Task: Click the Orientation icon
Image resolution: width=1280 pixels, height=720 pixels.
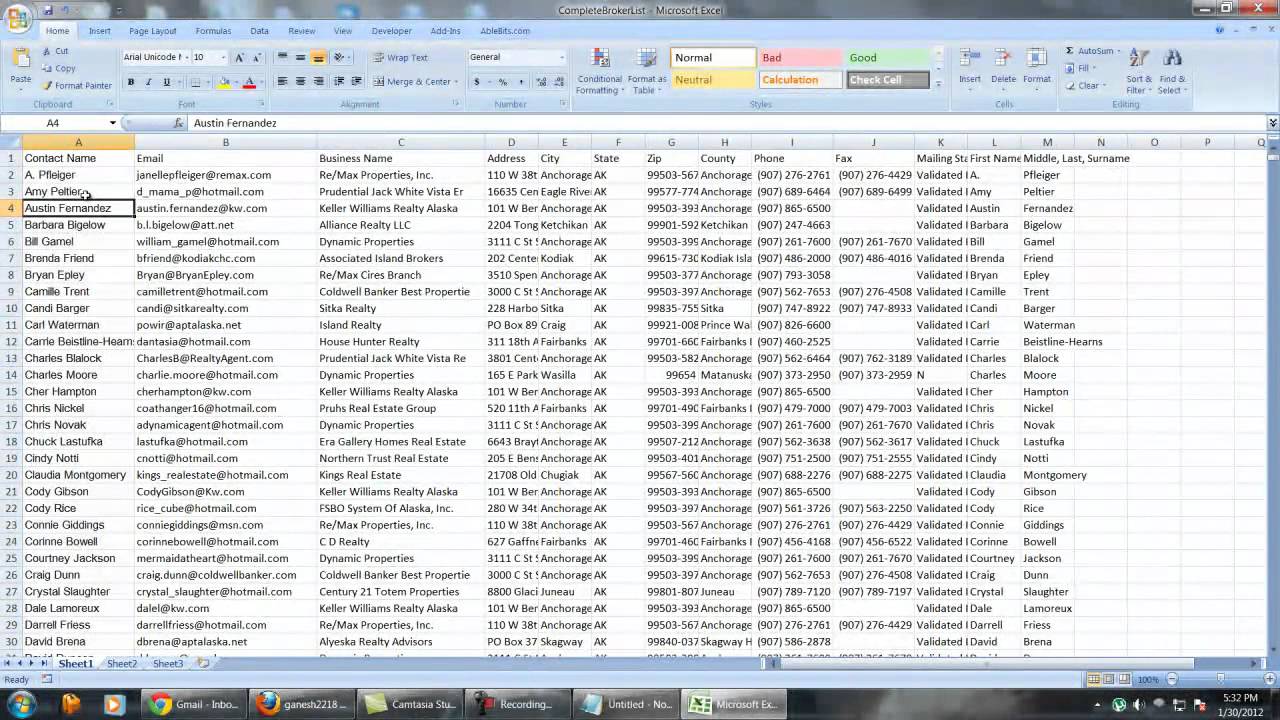Action: click(339, 57)
